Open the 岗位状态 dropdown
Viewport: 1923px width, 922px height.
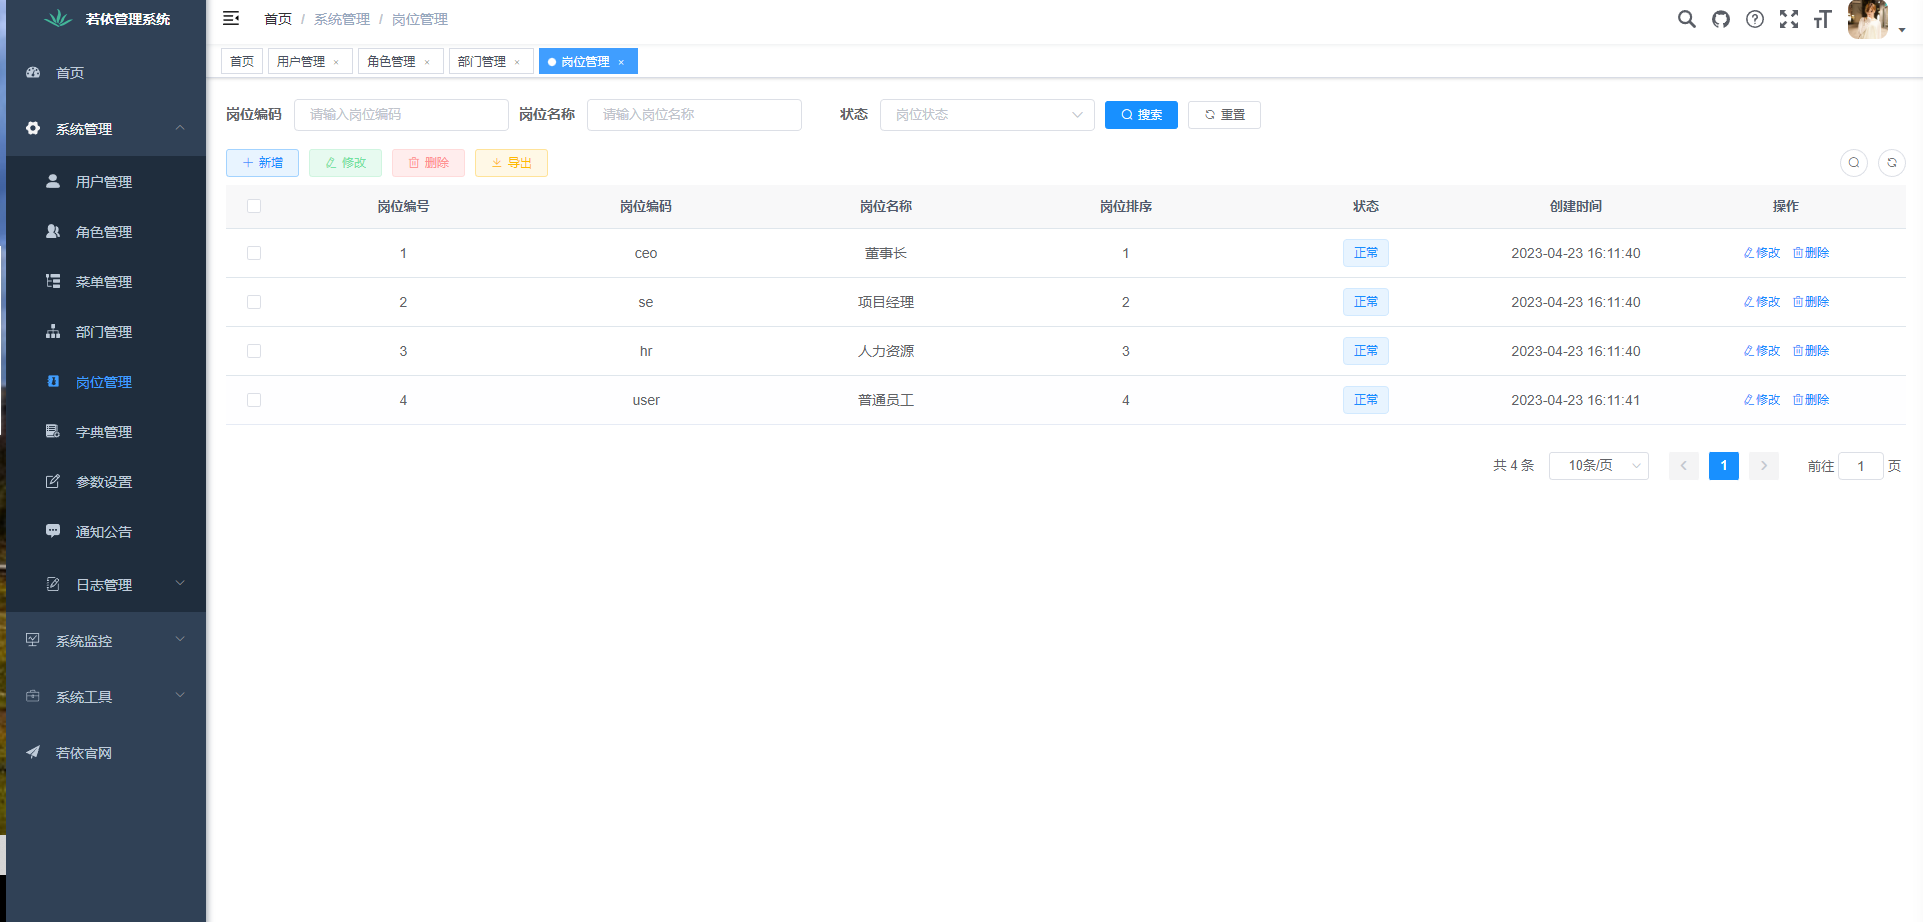[987, 115]
